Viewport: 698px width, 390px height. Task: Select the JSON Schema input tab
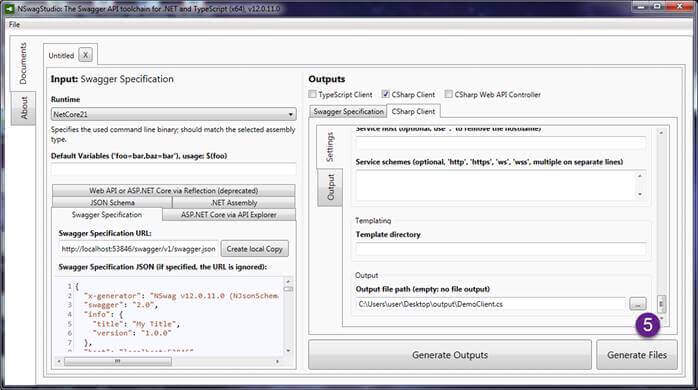112,203
